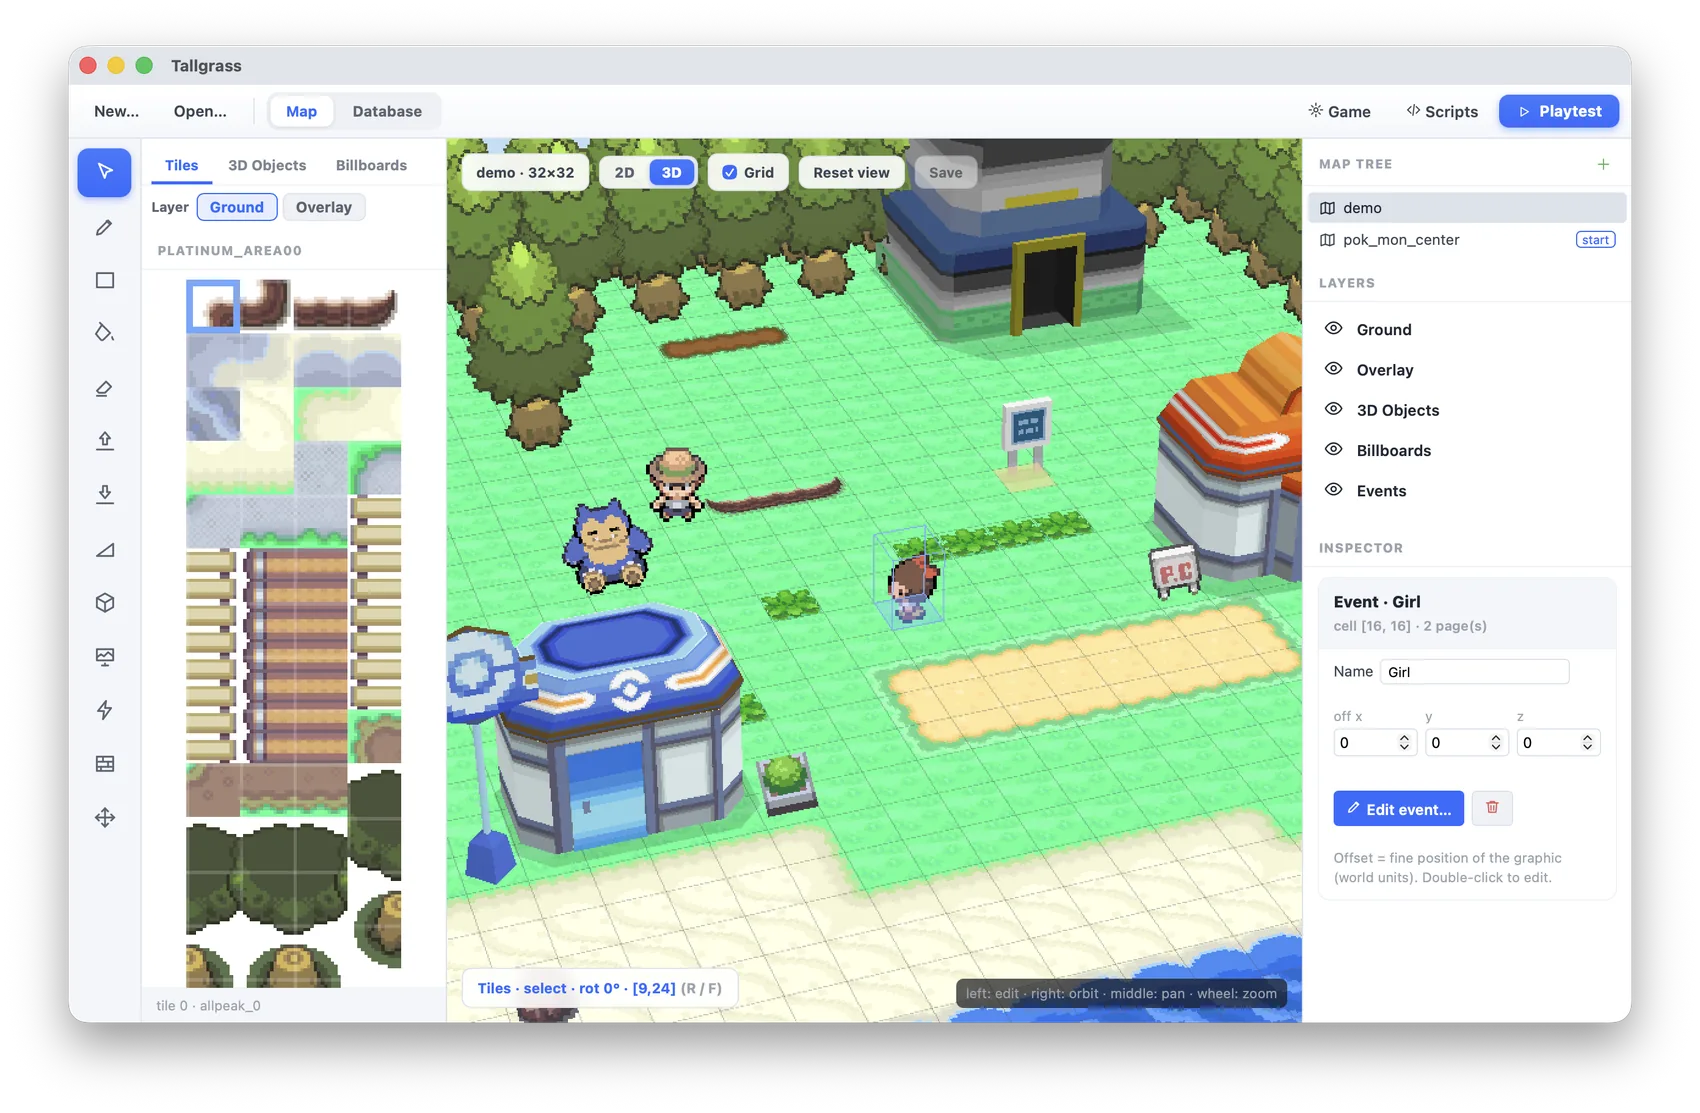Select the Girl event sprite on map
The width and height of the screenshot is (1700, 1113).
click(912, 589)
